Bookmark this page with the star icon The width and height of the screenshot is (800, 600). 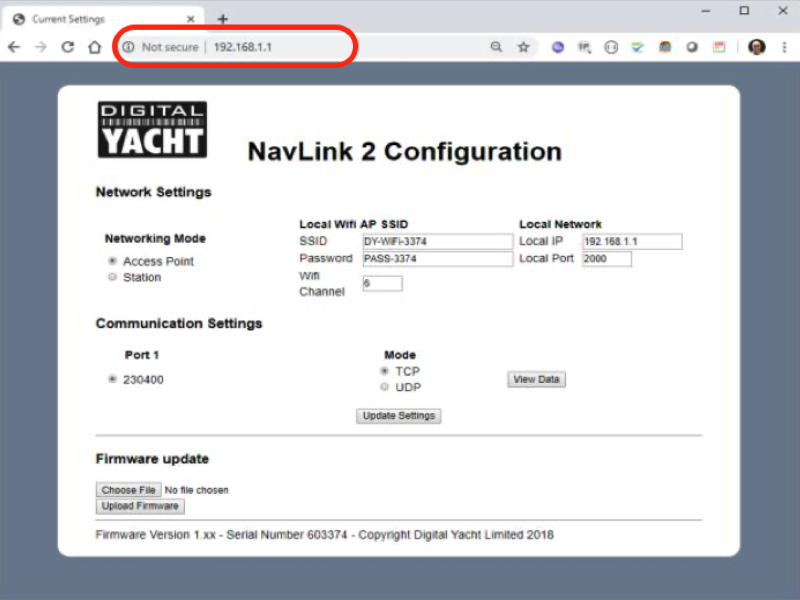(x=523, y=47)
